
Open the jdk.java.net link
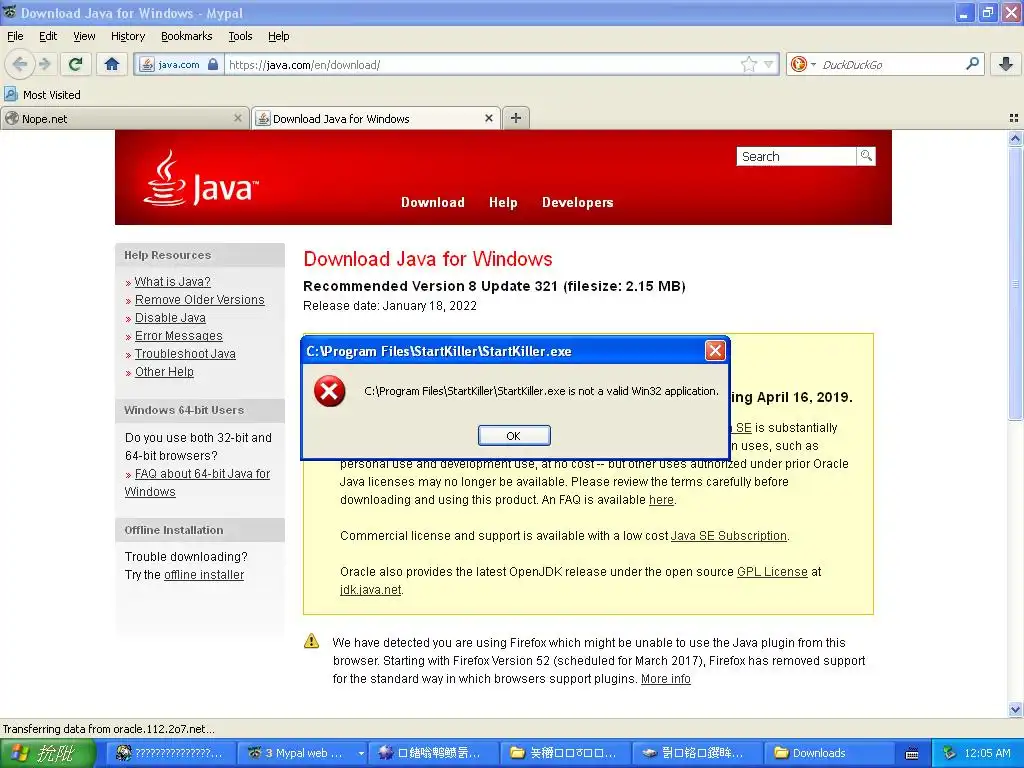(370, 590)
